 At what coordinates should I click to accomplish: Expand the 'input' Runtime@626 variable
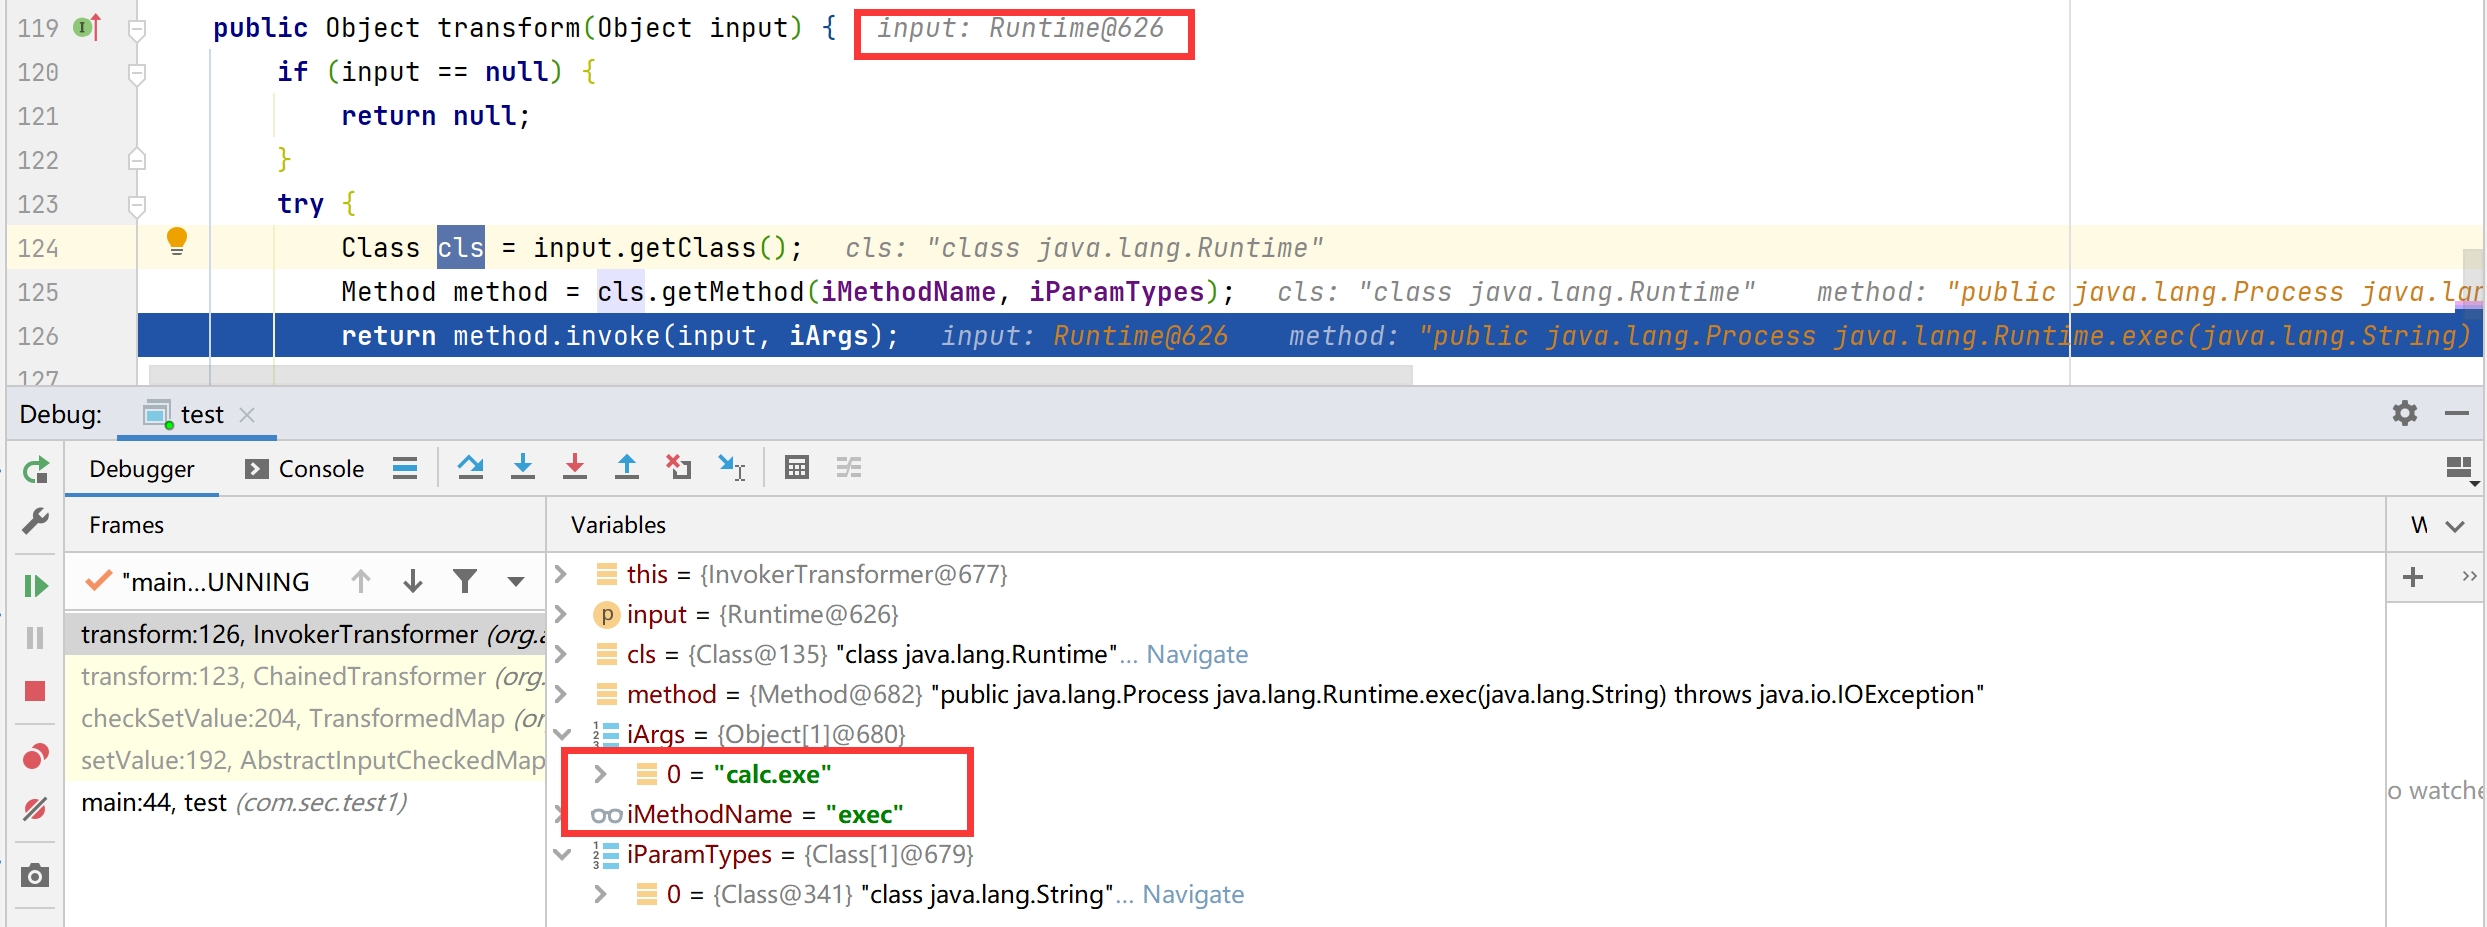click(561, 614)
